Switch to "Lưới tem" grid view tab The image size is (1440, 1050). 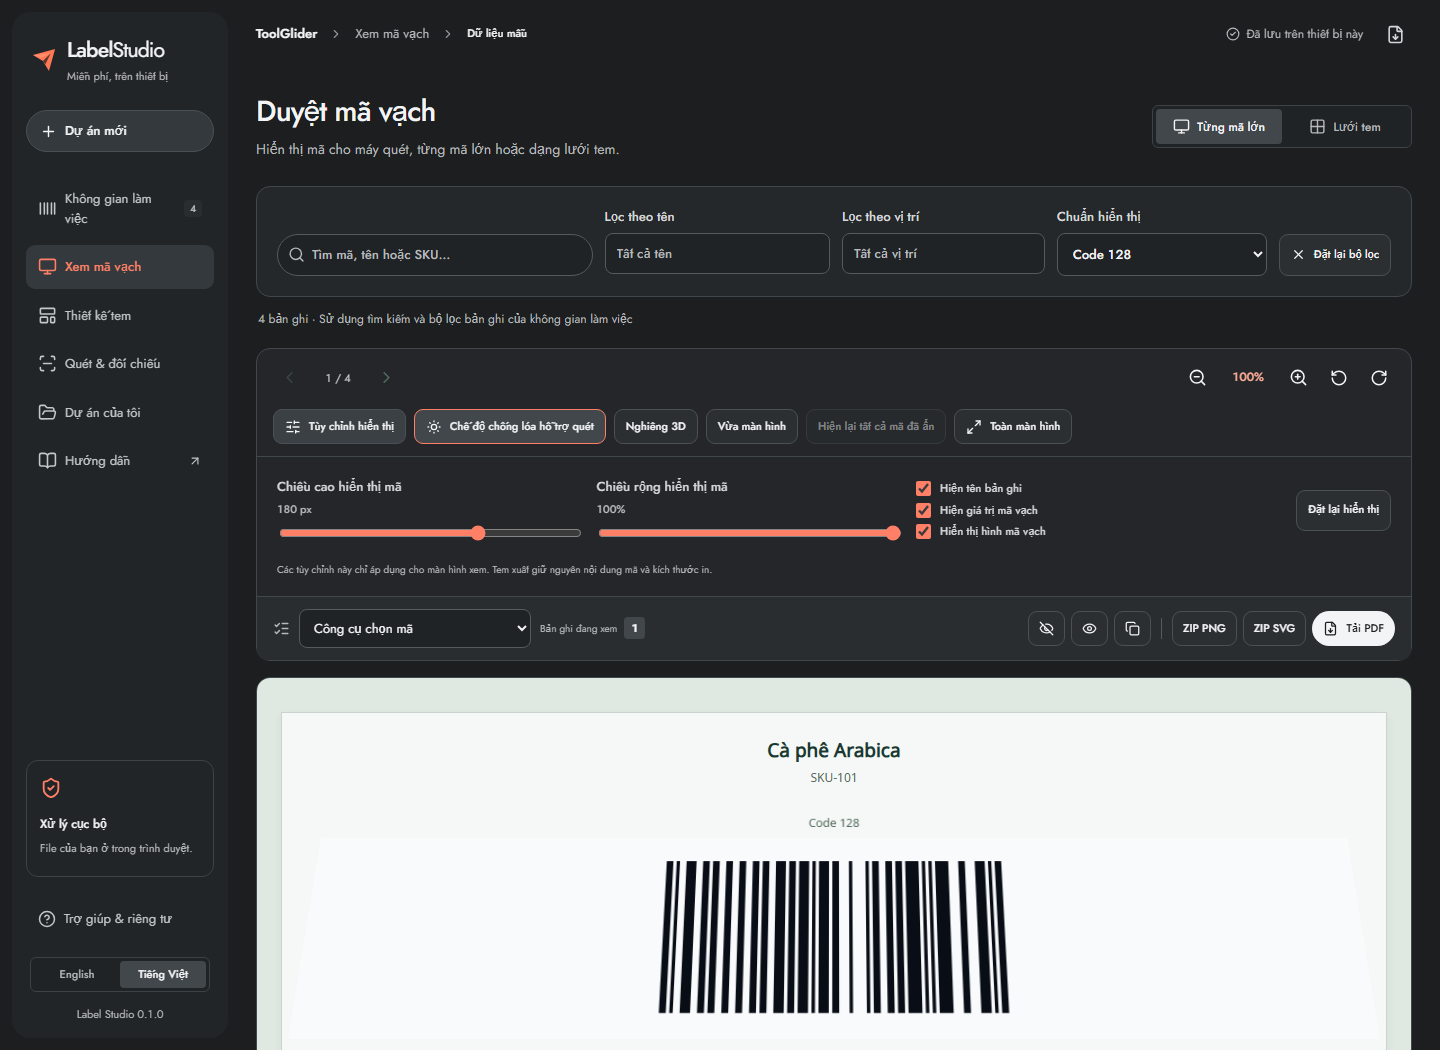(1345, 127)
